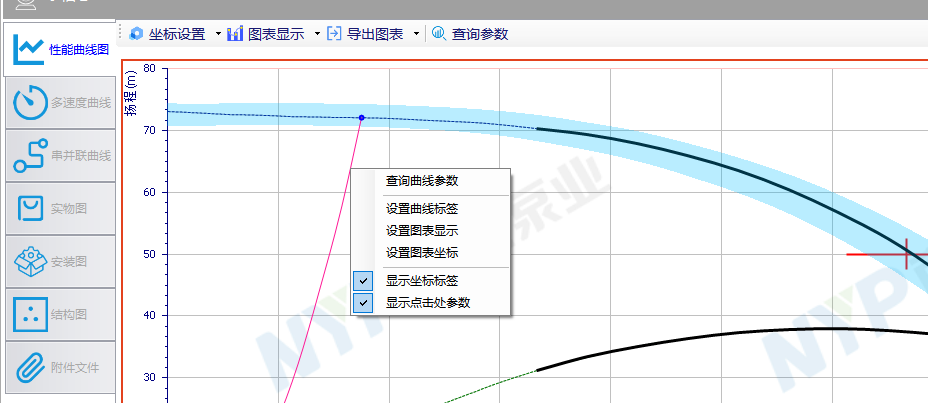
Task: Toggle 显示坐标标签 checked option
Action: pos(431,281)
